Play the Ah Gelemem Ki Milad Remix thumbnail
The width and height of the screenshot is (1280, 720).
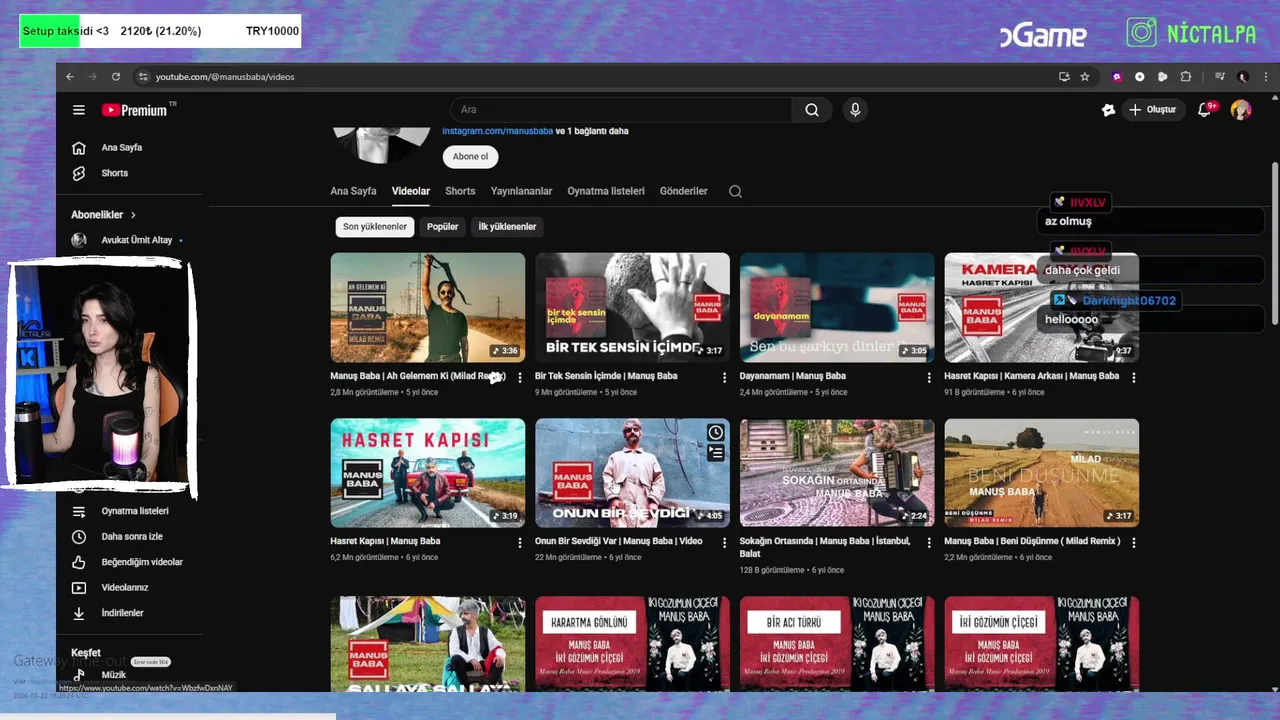click(x=427, y=307)
